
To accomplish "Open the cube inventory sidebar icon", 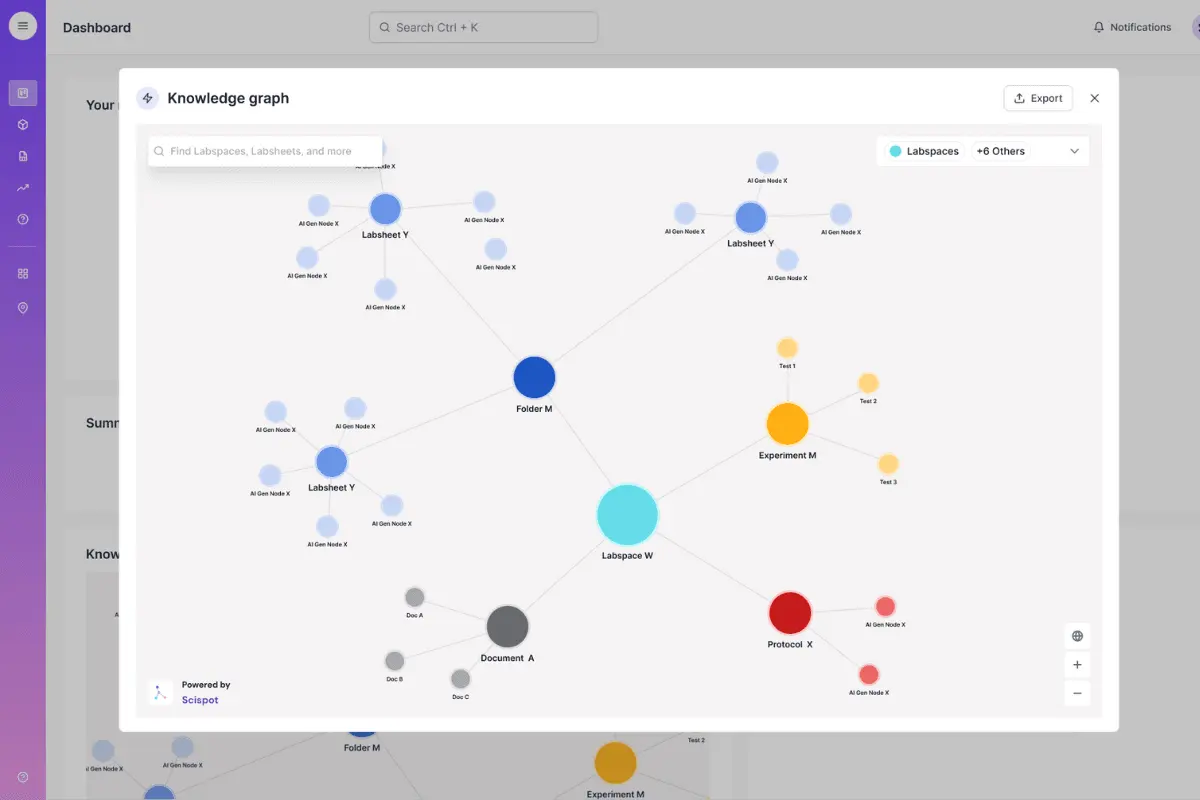I will [23, 125].
